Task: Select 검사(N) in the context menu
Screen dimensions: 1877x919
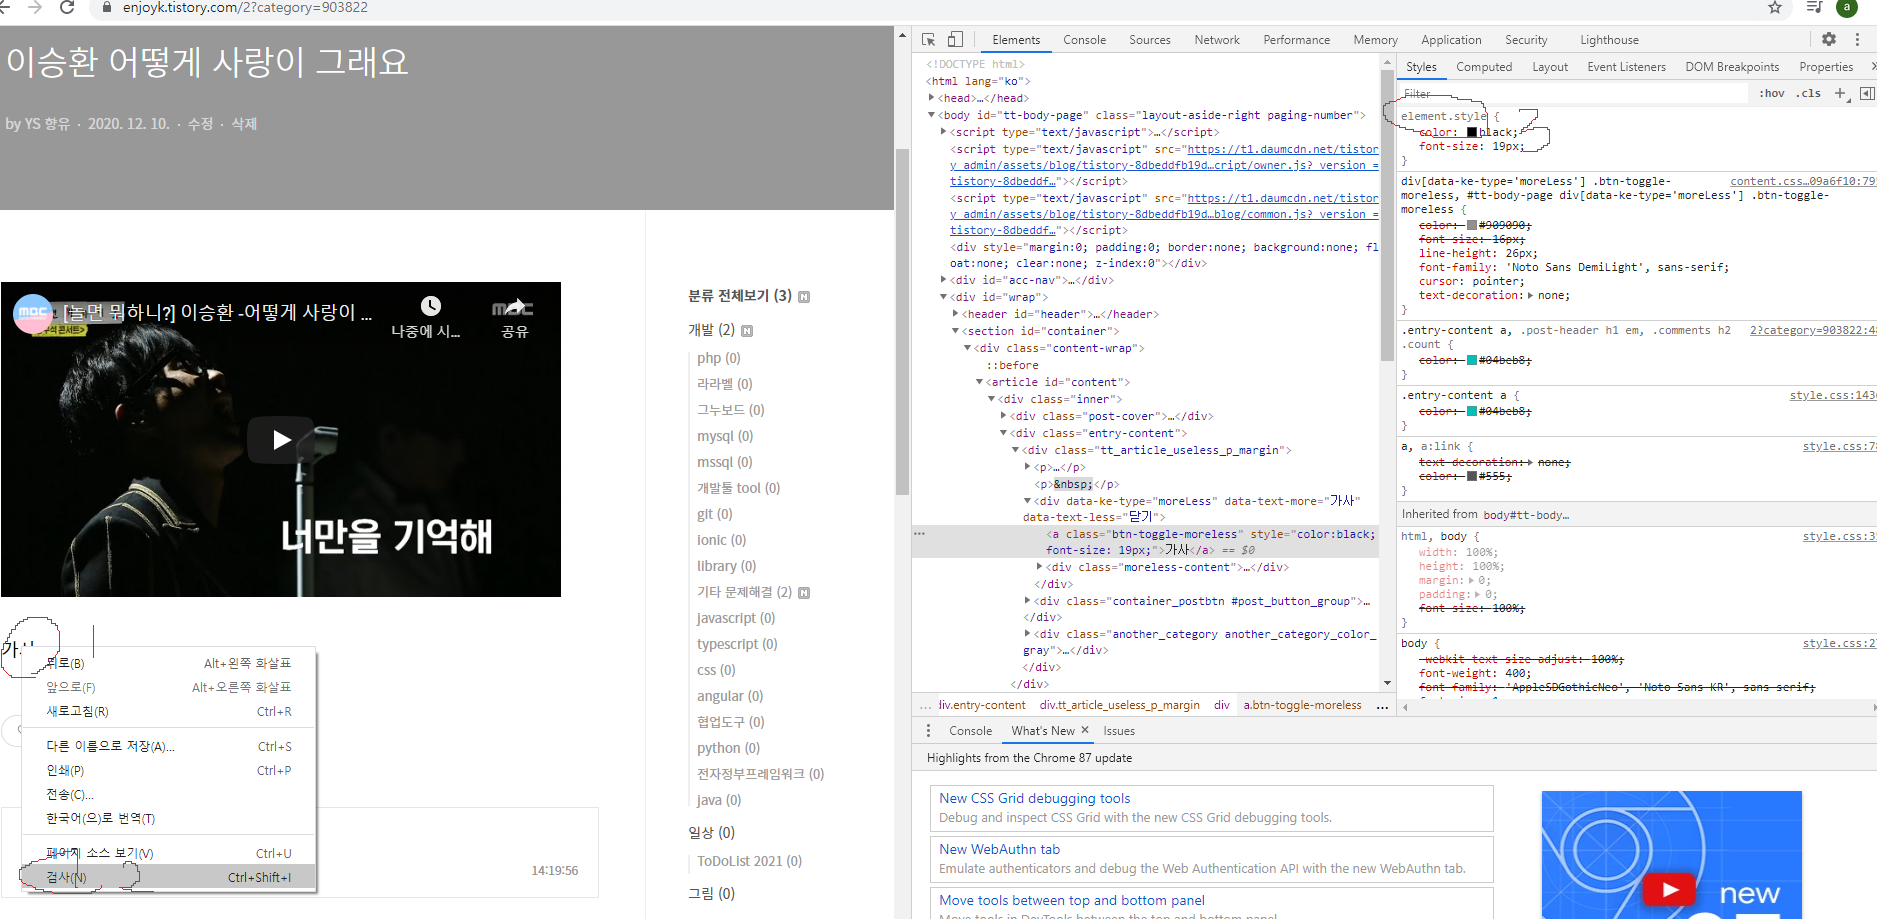Action: 169,877
